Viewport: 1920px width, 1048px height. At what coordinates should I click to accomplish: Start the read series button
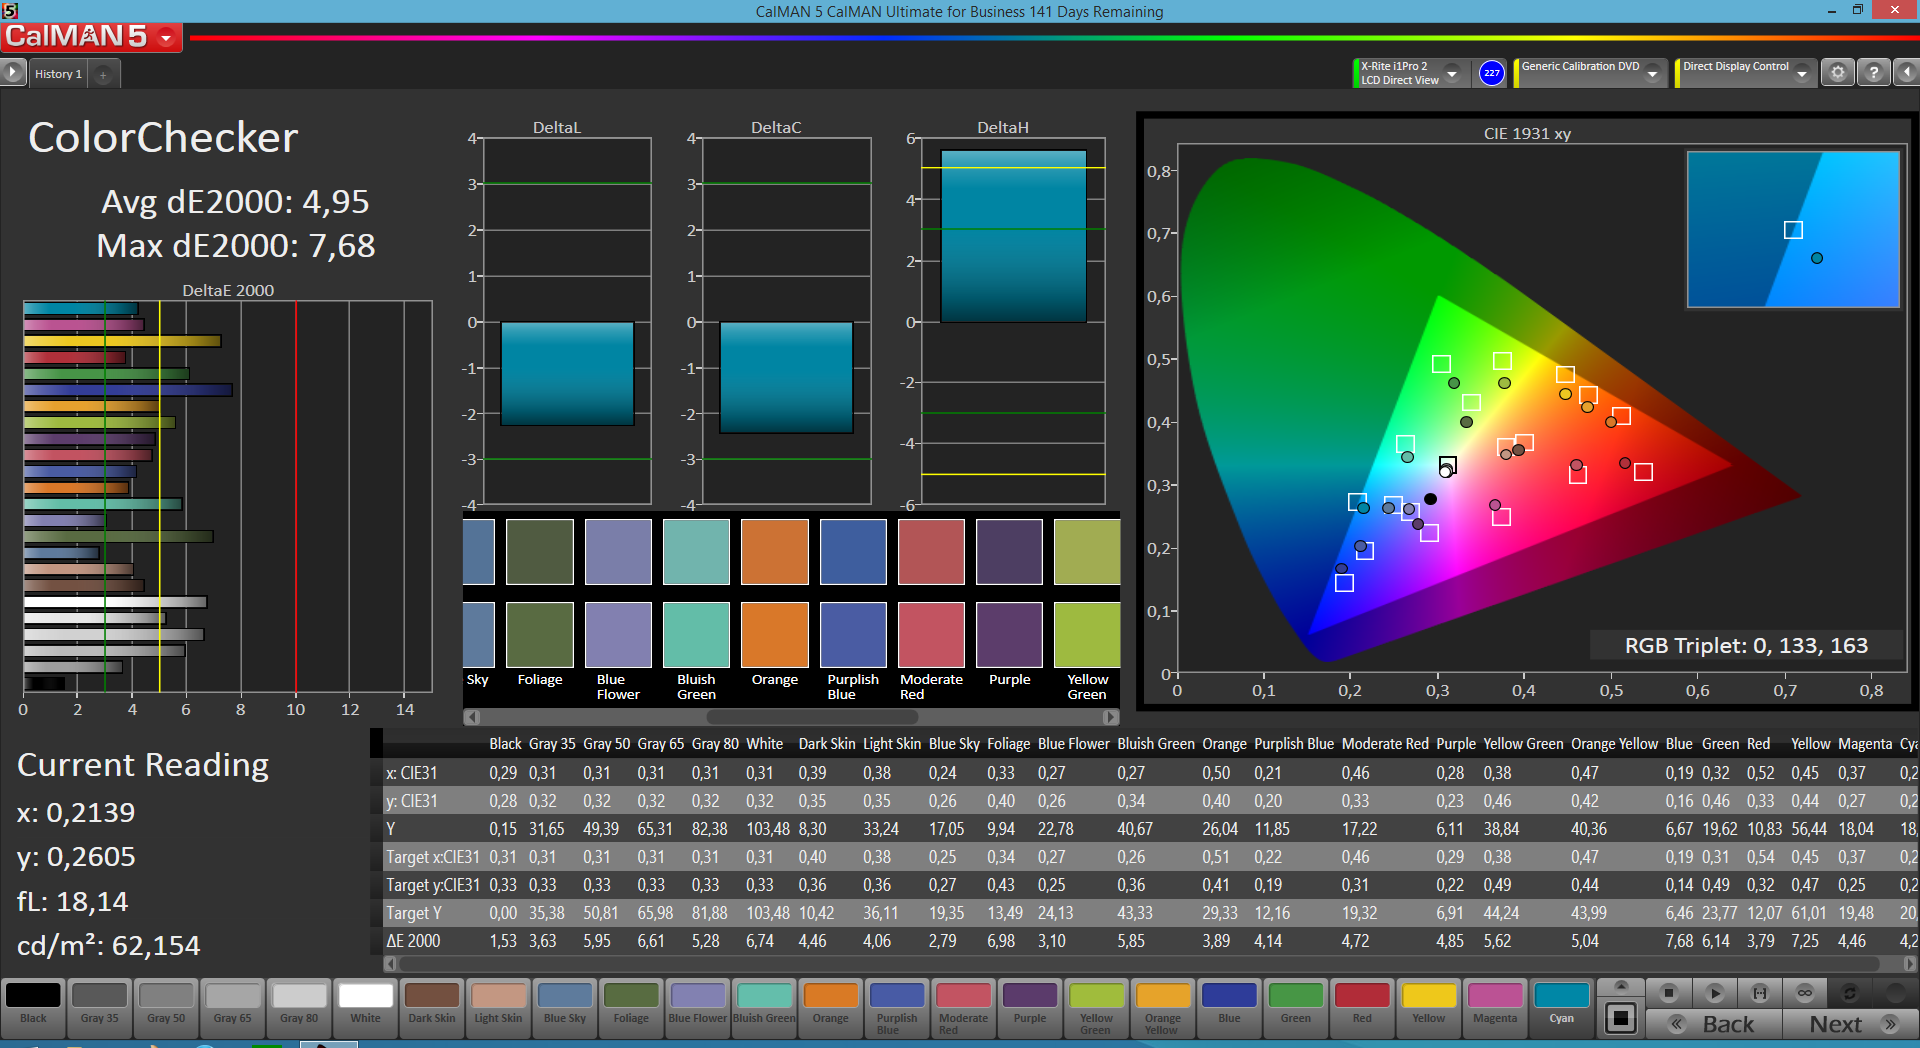1760,993
